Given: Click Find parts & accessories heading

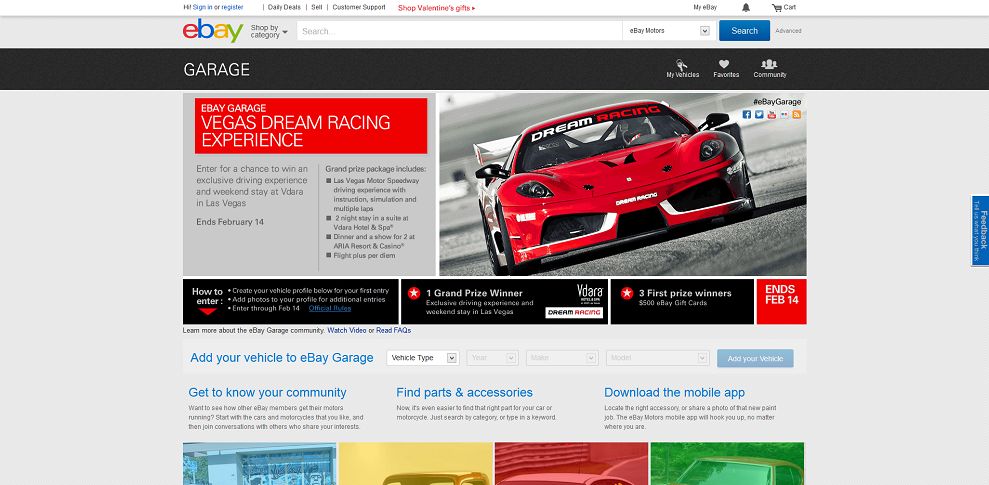Looking at the screenshot, I should 464,392.
